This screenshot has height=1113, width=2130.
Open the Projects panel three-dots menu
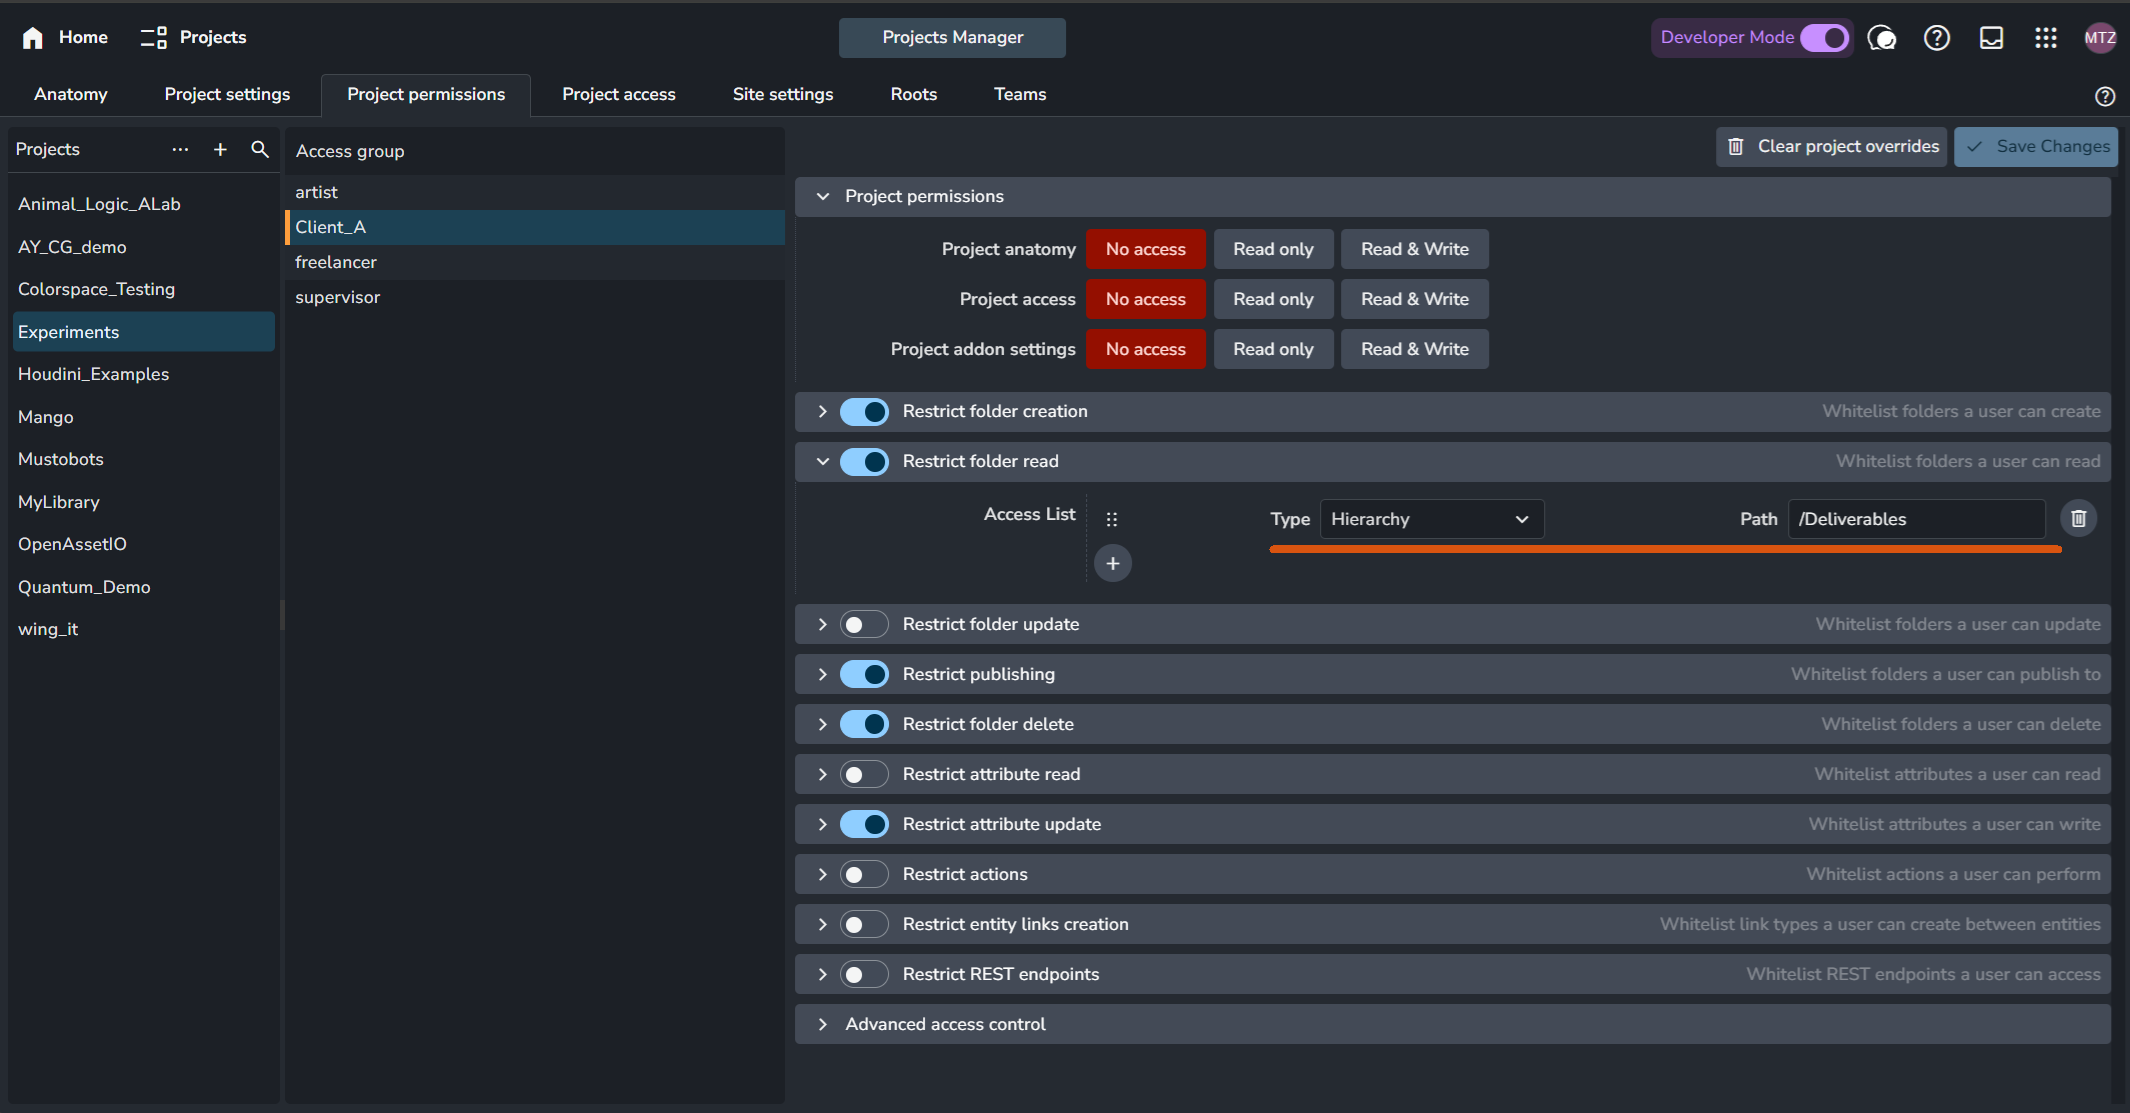coord(180,149)
